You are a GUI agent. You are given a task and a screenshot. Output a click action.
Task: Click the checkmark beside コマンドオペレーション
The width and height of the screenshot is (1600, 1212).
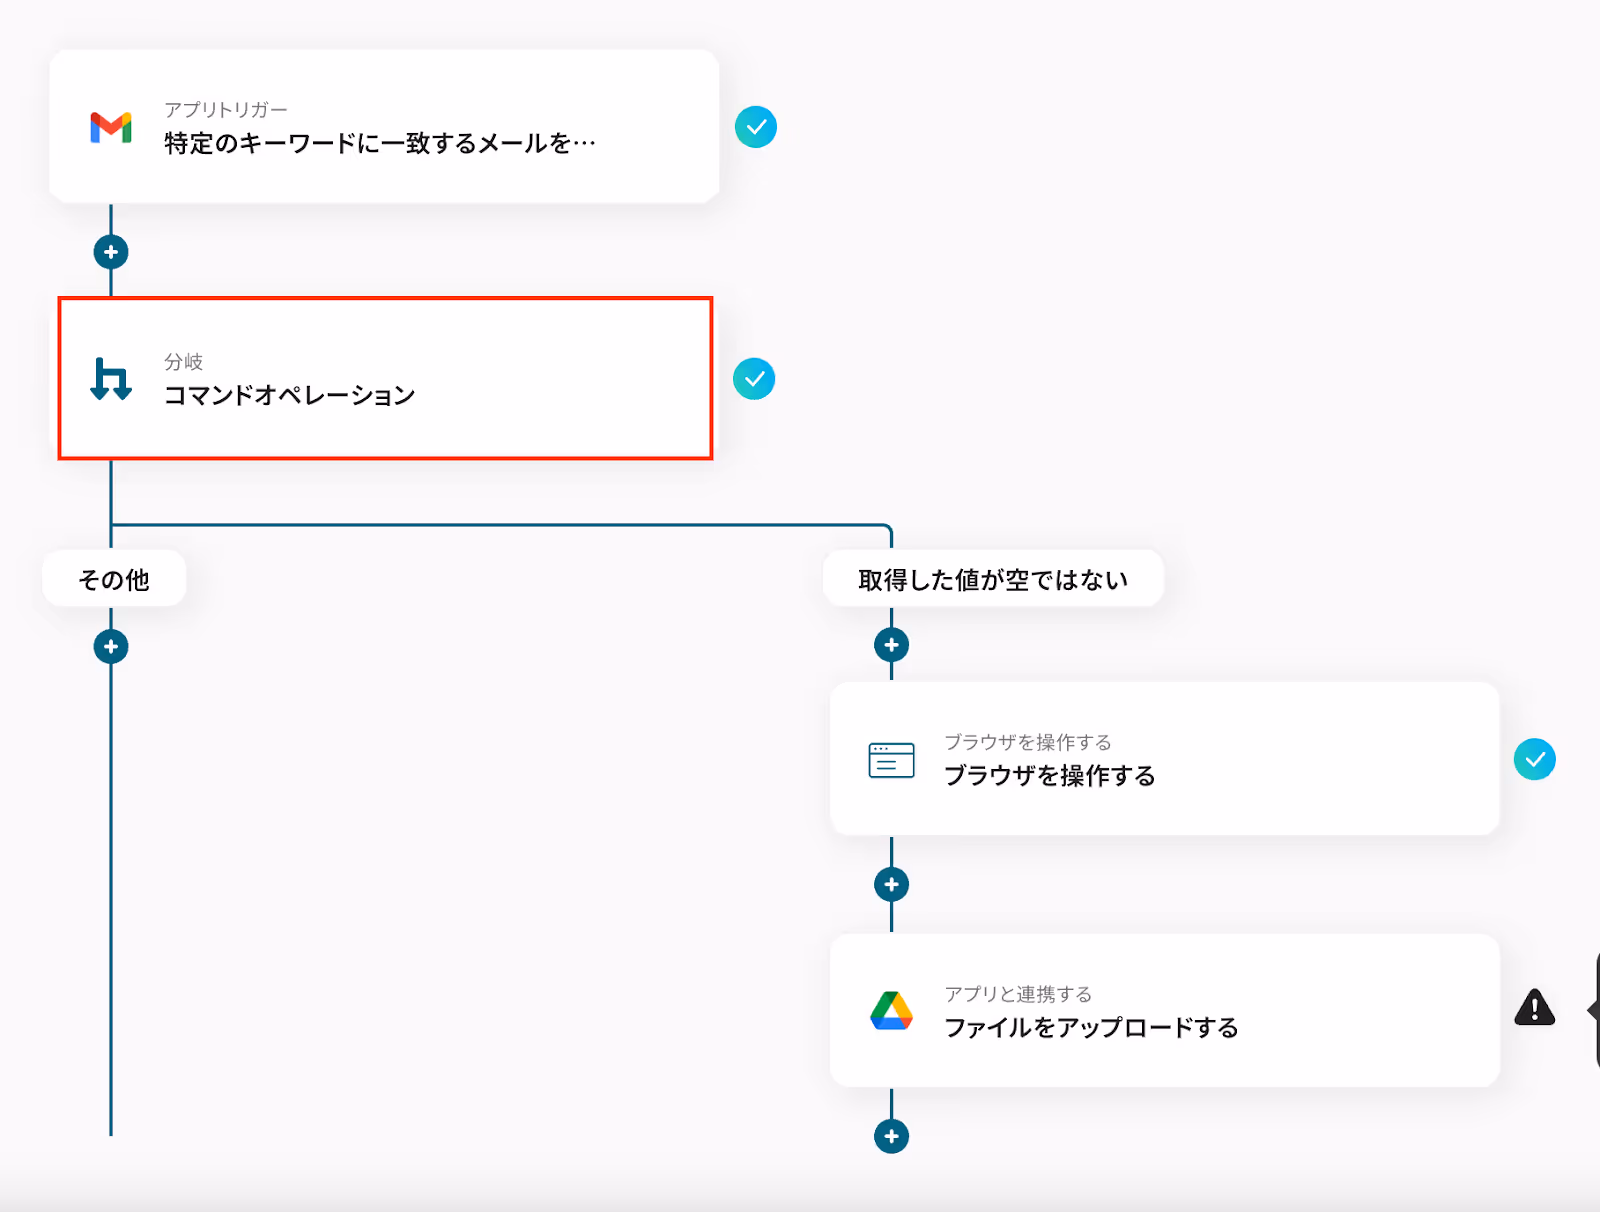[754, 379]
